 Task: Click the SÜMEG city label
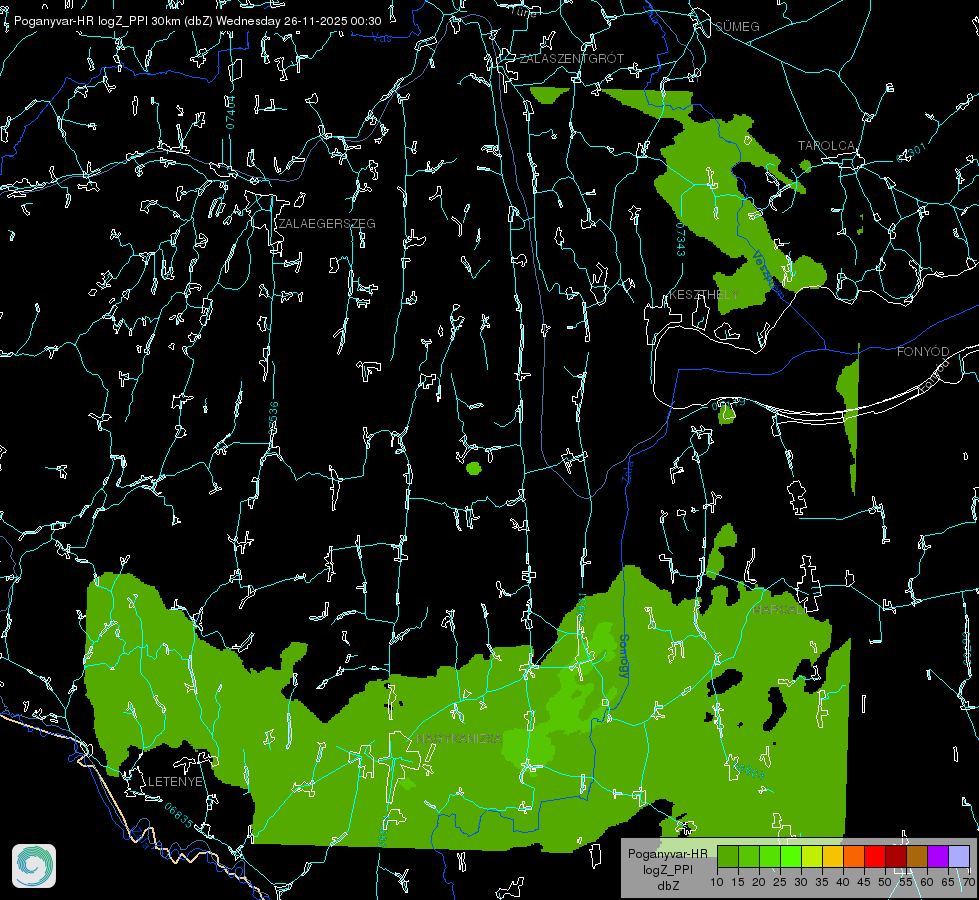click(x=737, y=26)
